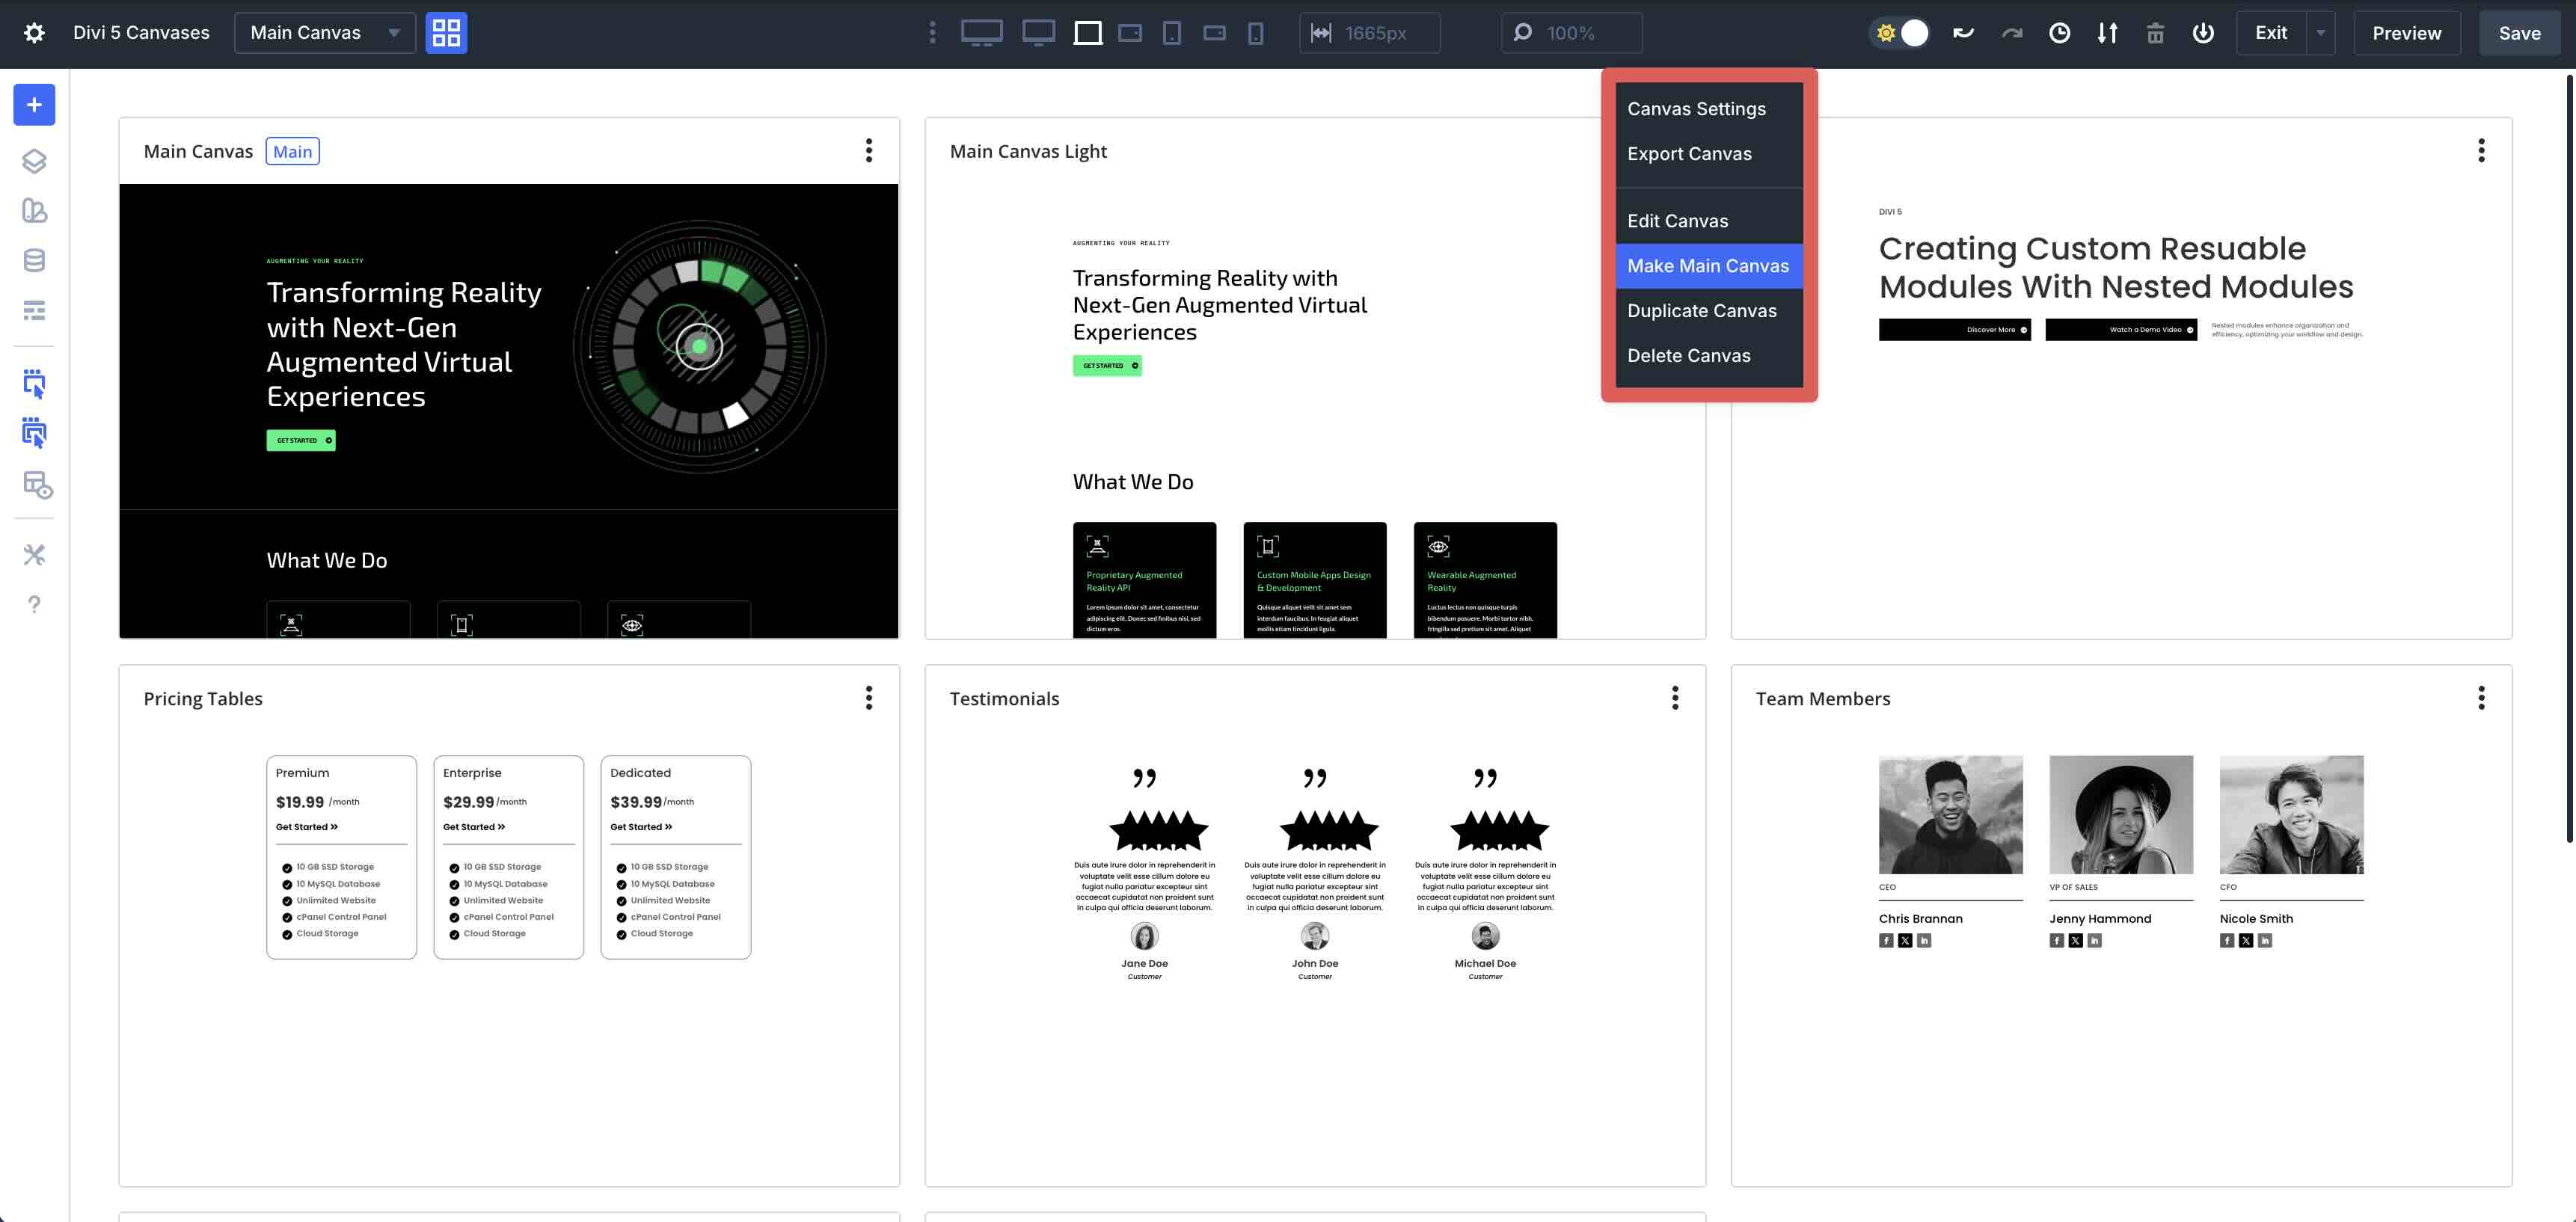The height and width of the screenshot is (1222, 2576).
Task: Click the undo arrow in the toolbar
Action: pyautogui.click(x=1963, y=32)
